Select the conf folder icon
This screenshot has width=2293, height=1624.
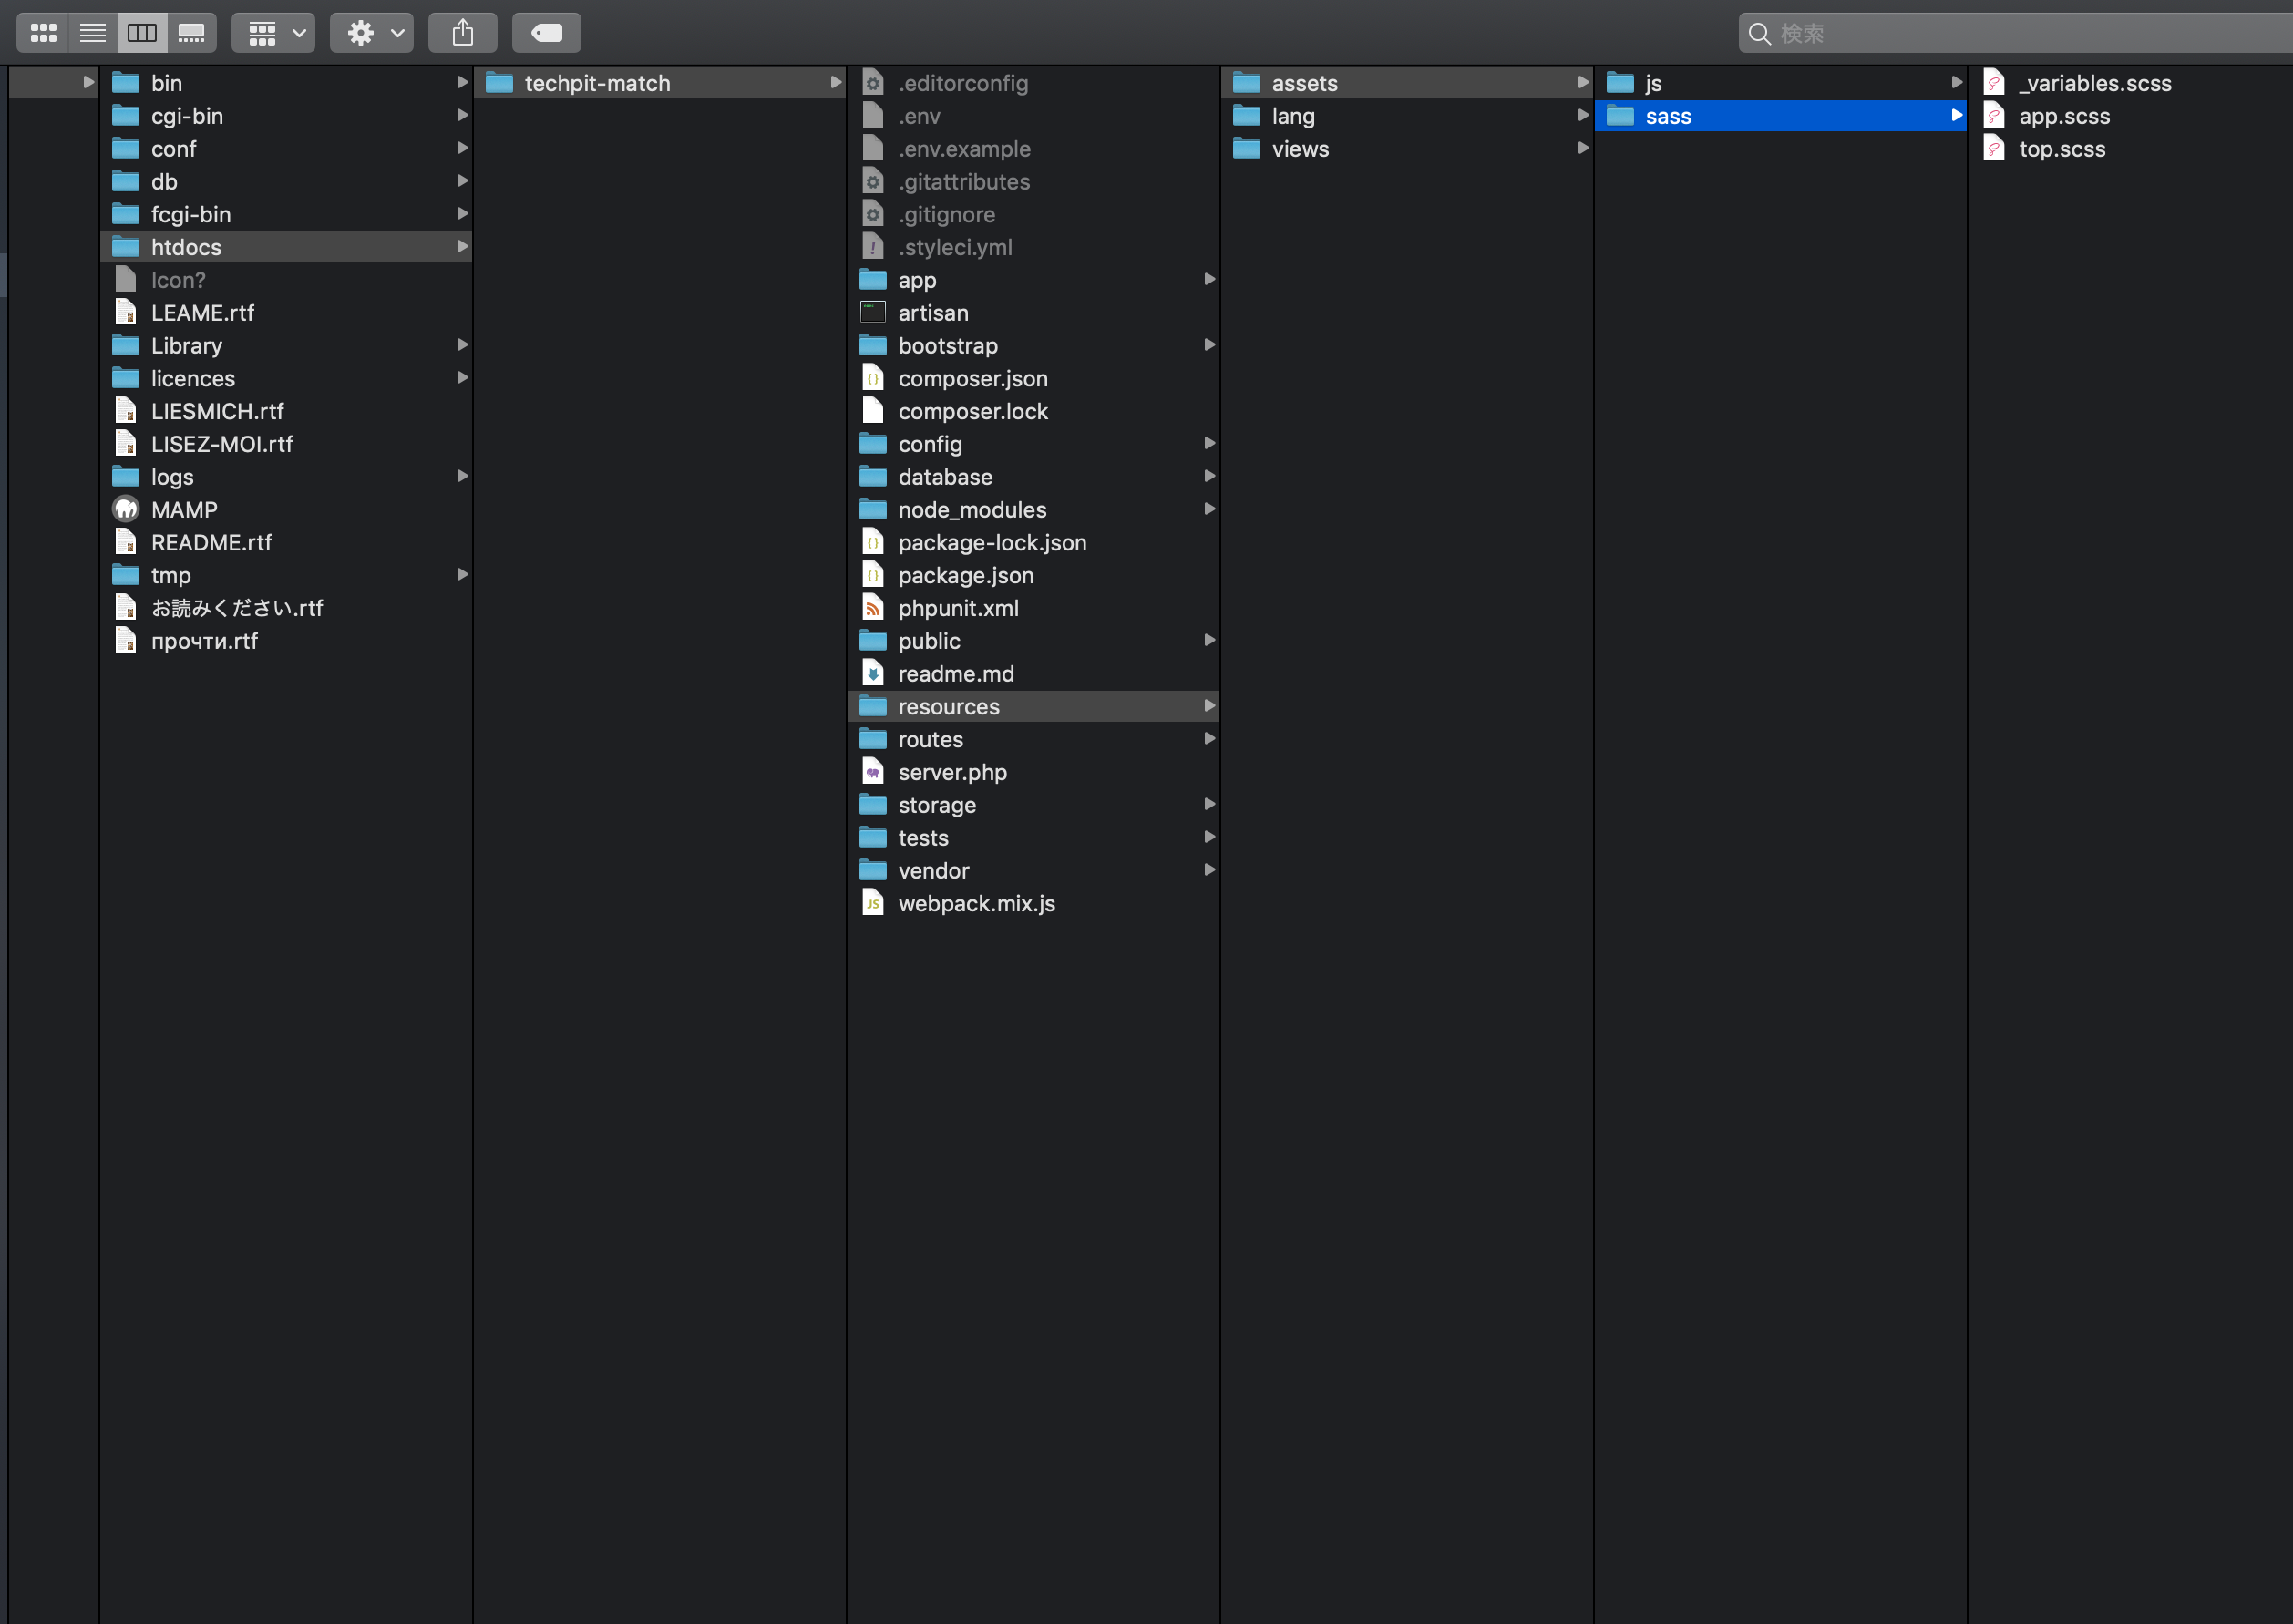pos(126,149)
